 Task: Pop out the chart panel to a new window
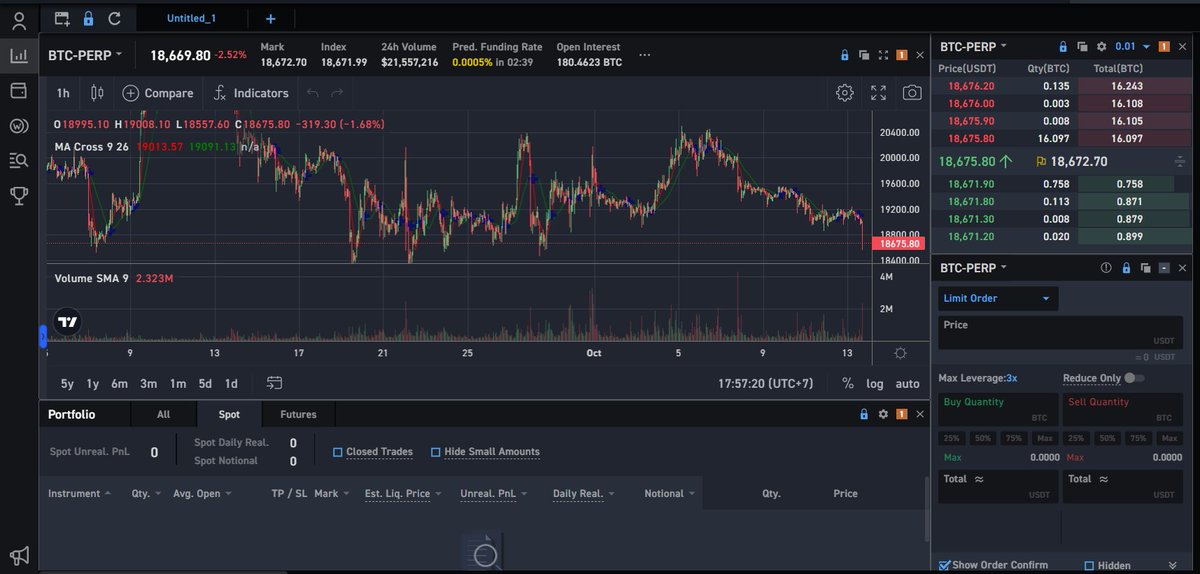click(864, 55)
